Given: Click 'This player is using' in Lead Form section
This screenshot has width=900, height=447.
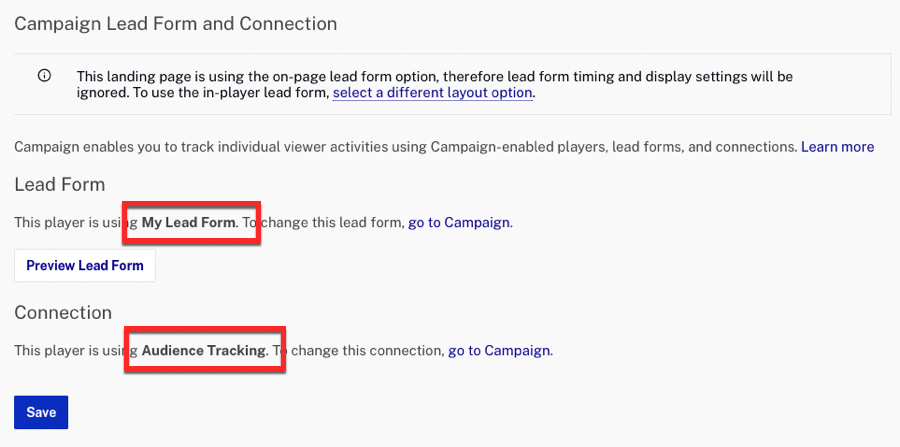Looking at the screenshot, I should click(76, 223).
